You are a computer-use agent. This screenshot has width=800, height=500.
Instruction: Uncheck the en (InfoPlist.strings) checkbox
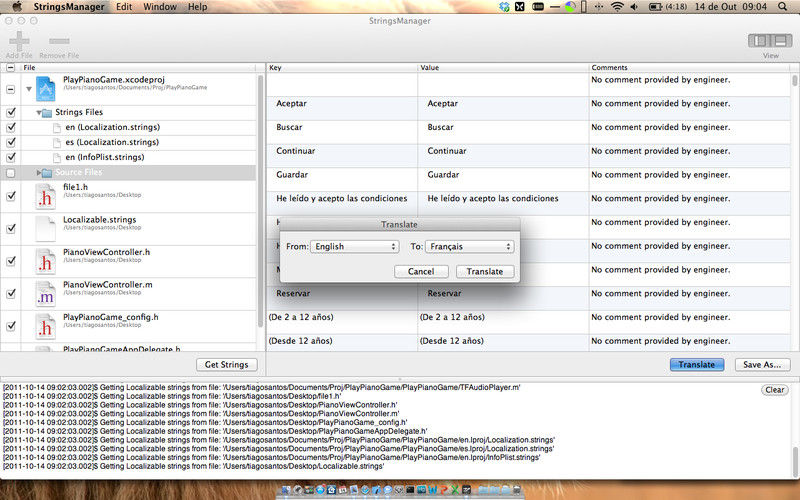click(11, 157)
